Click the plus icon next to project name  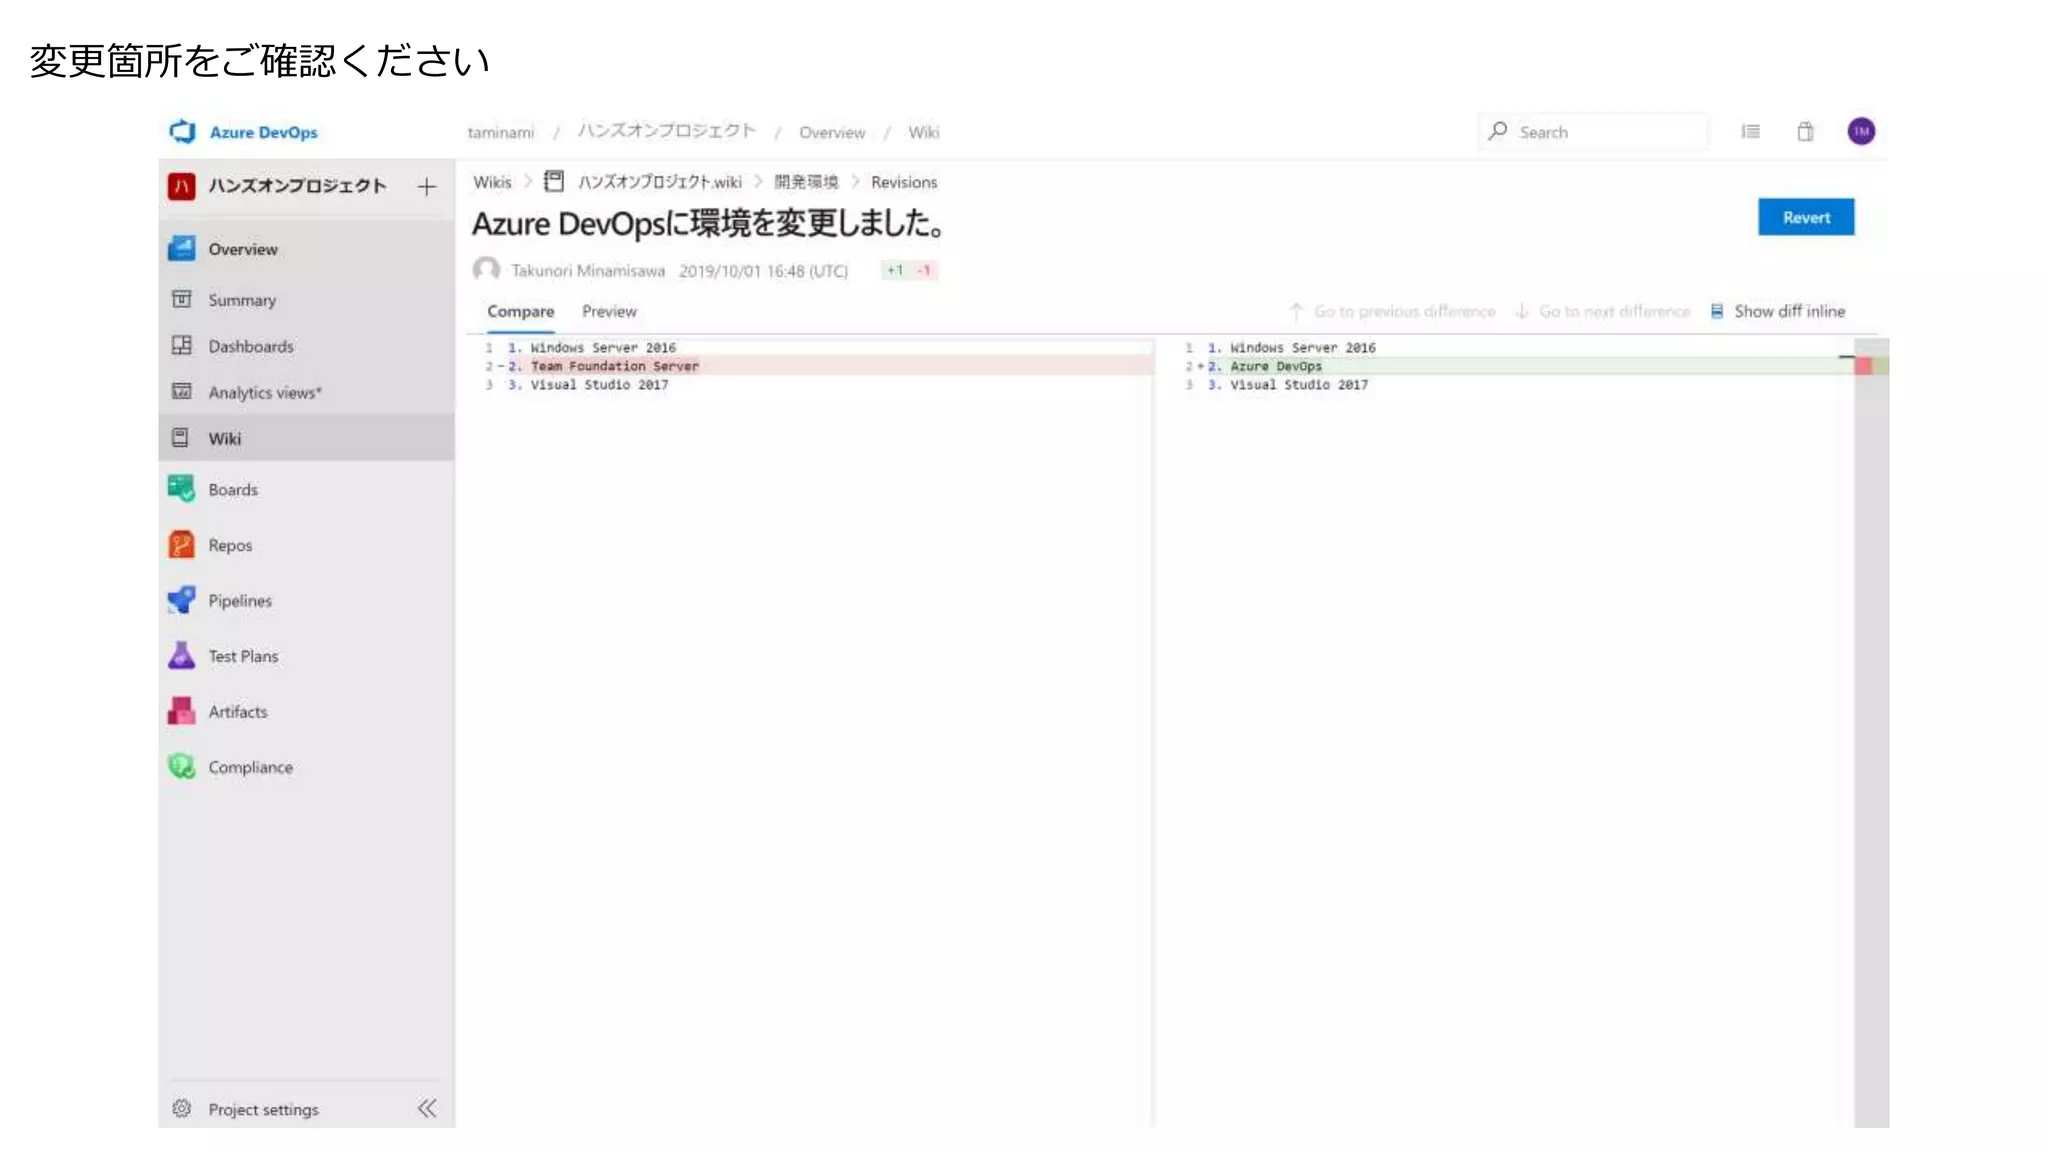[x=427, y=186]
